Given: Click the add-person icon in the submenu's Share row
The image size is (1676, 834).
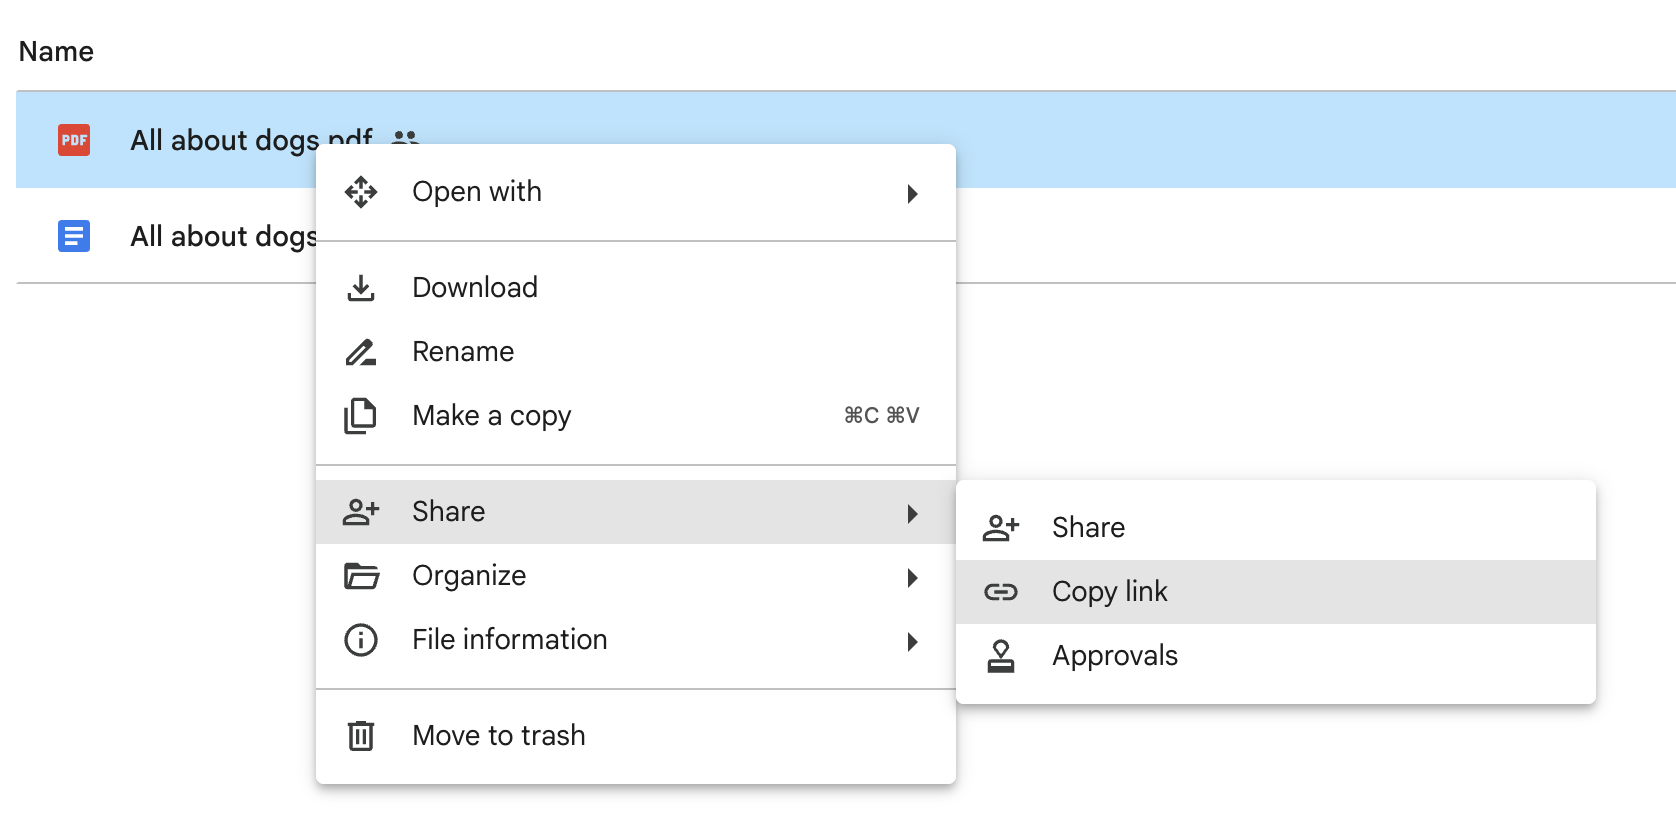Looking at the screenshot, I should [1001, 528].
